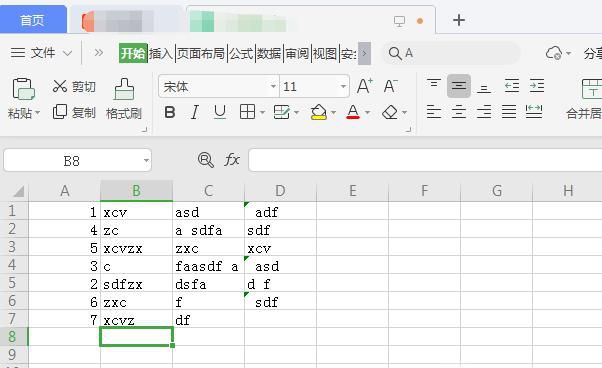Viewport: 602px width, 368px height.
Task: Open the Name Box dropdown arrow
Action: tap(146, 160)
